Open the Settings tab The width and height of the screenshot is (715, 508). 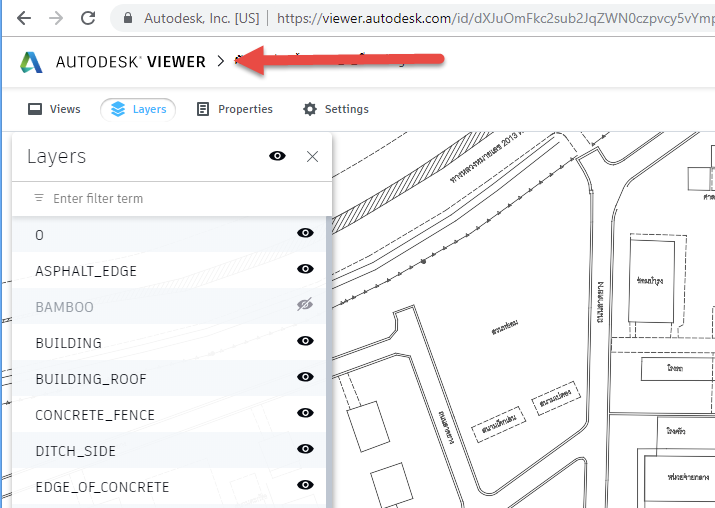tap(336, 109)
